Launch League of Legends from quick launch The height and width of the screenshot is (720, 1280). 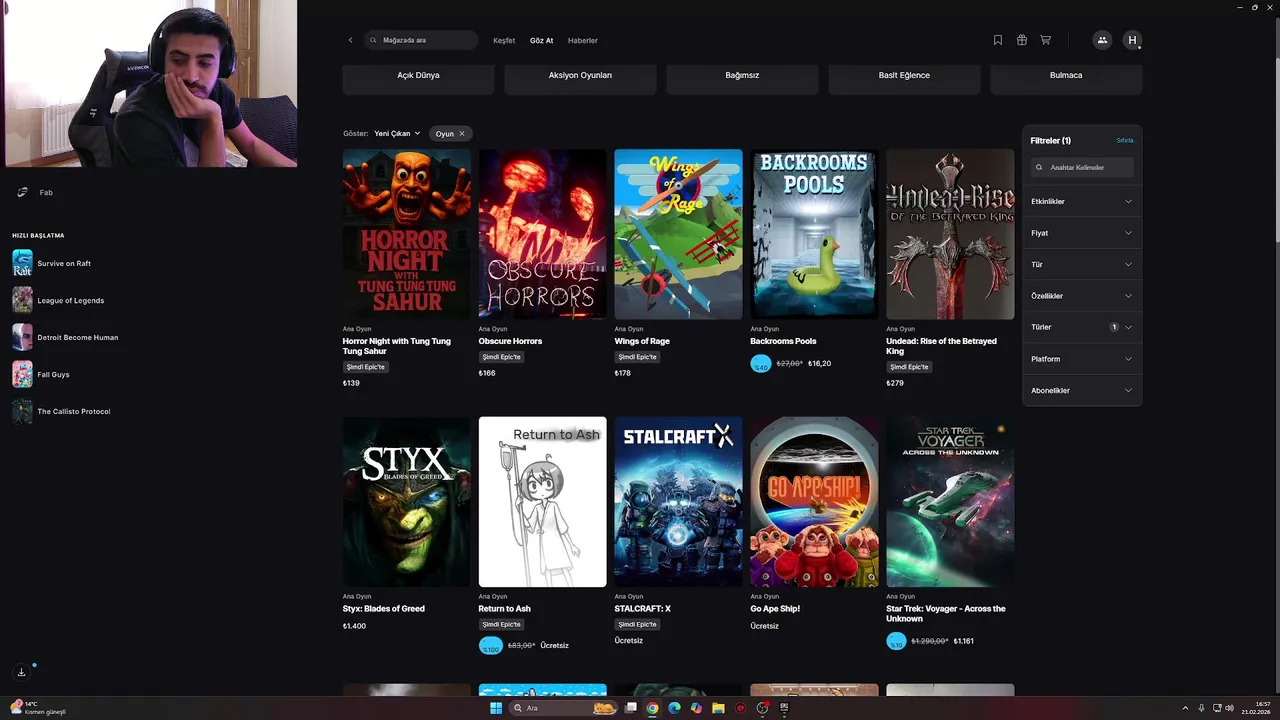(x=58, y=300)
